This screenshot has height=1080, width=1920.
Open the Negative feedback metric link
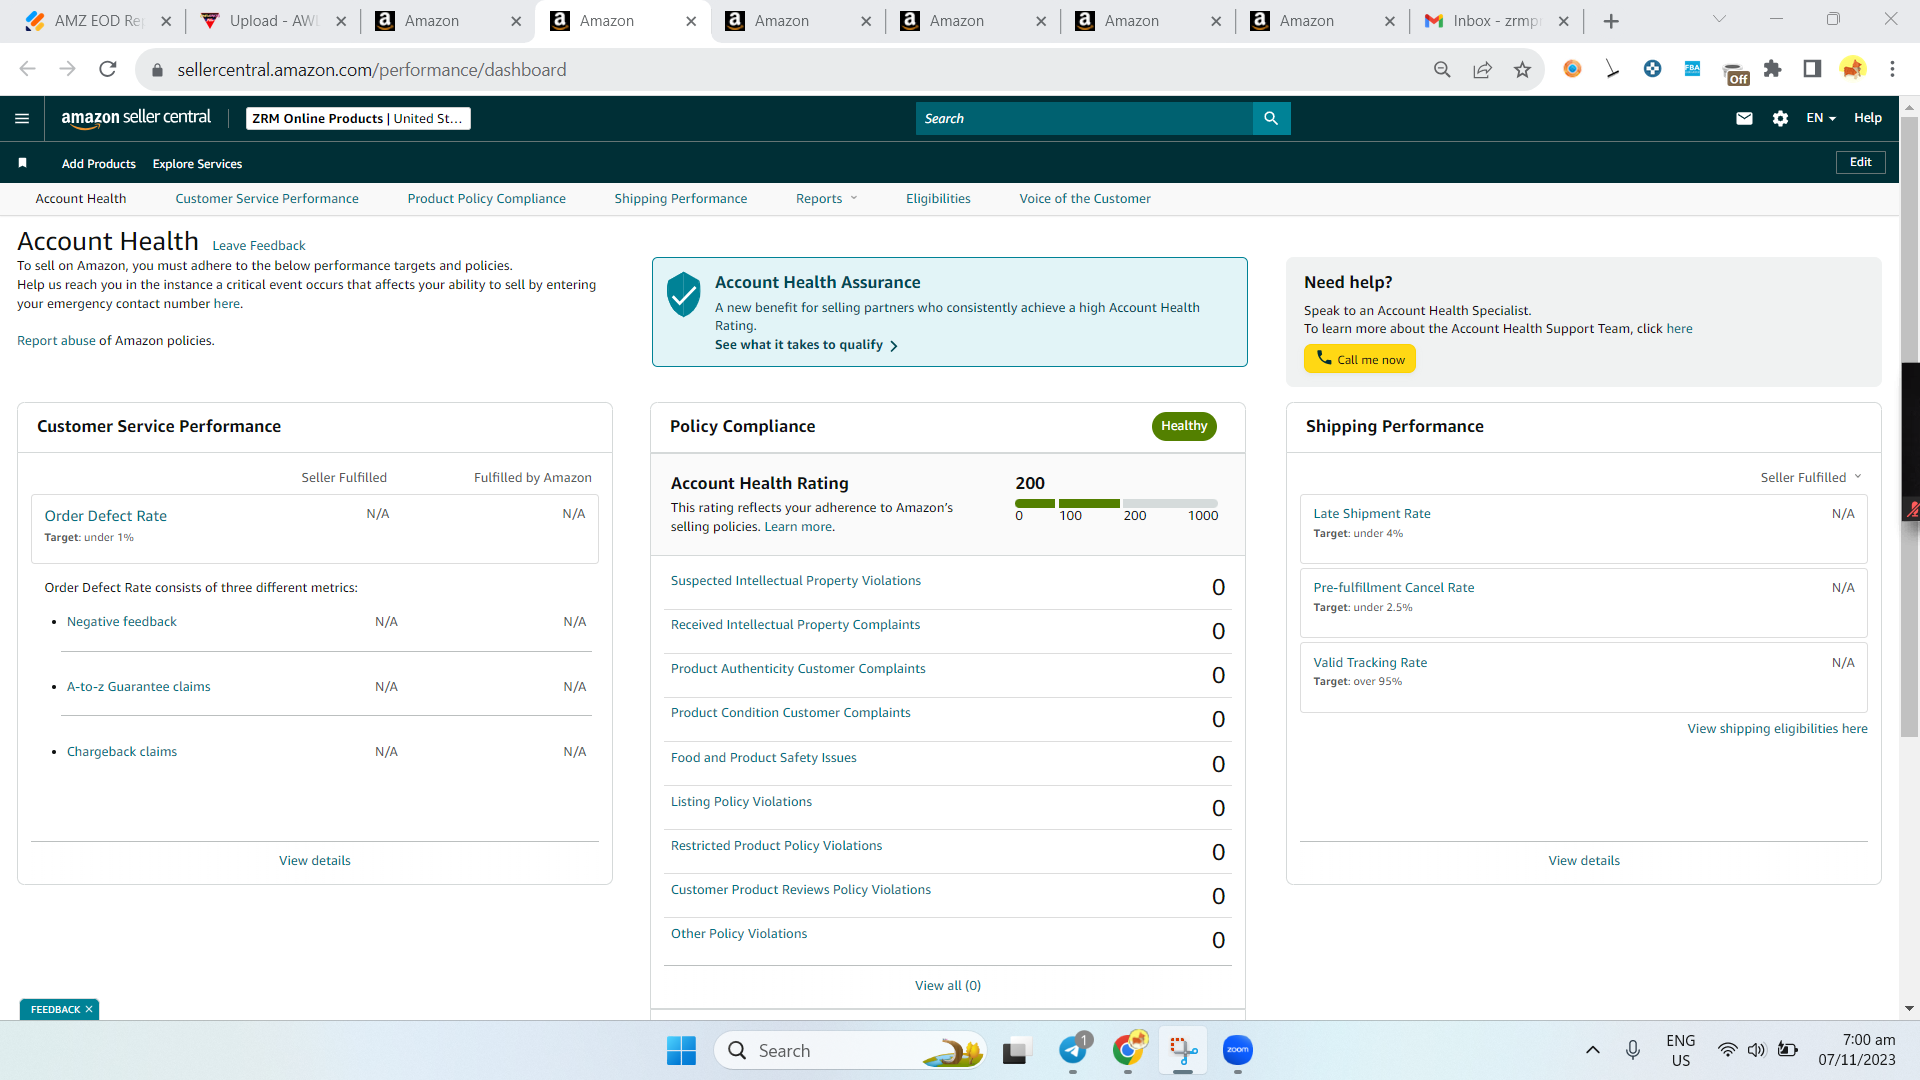click(x=122, y=621)
